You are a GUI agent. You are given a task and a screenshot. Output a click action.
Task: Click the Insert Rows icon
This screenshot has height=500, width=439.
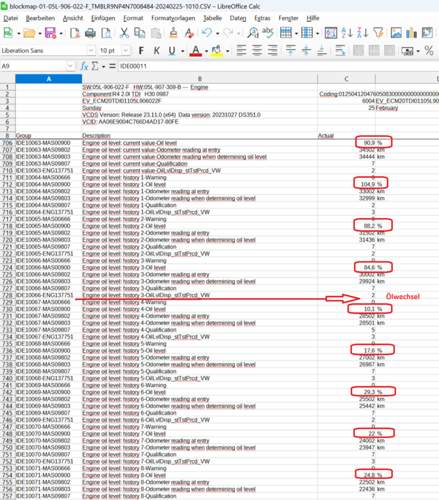click(x=286, y=33)
